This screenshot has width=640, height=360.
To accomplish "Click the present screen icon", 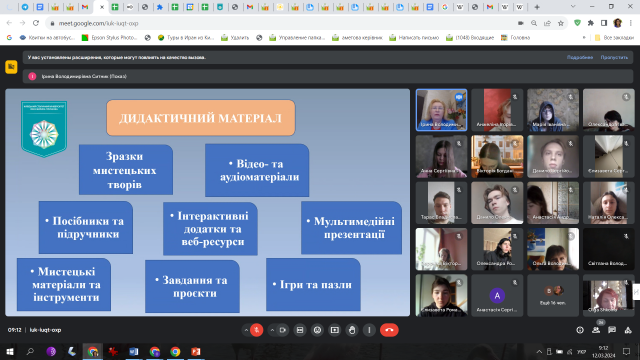I will pos(335,330).
